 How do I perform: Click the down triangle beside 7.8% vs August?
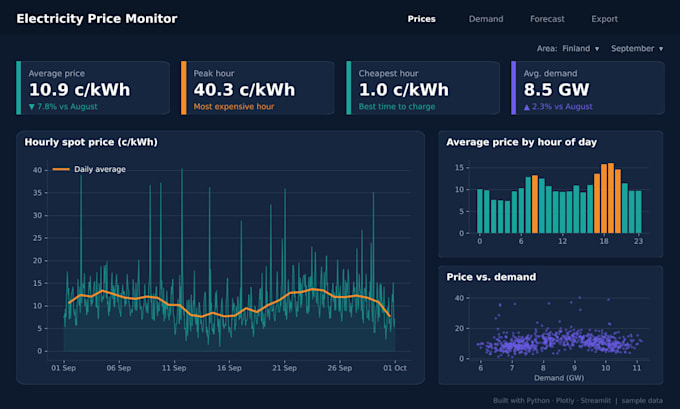31,107
